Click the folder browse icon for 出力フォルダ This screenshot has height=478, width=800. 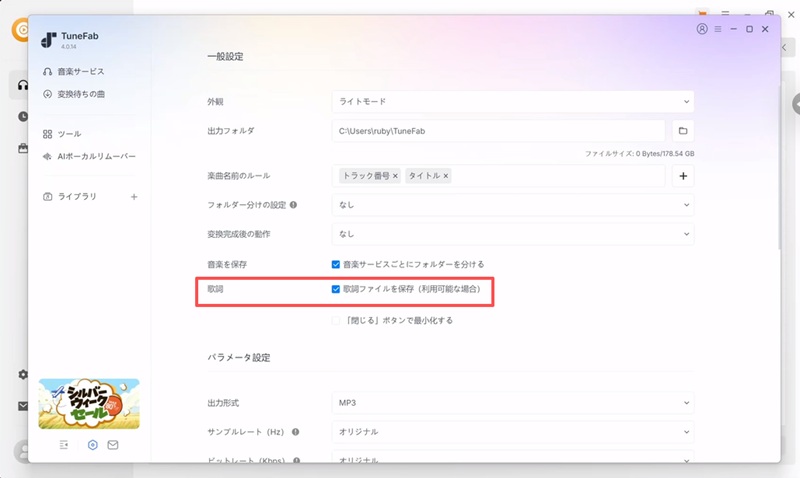[x=683, y=131]
